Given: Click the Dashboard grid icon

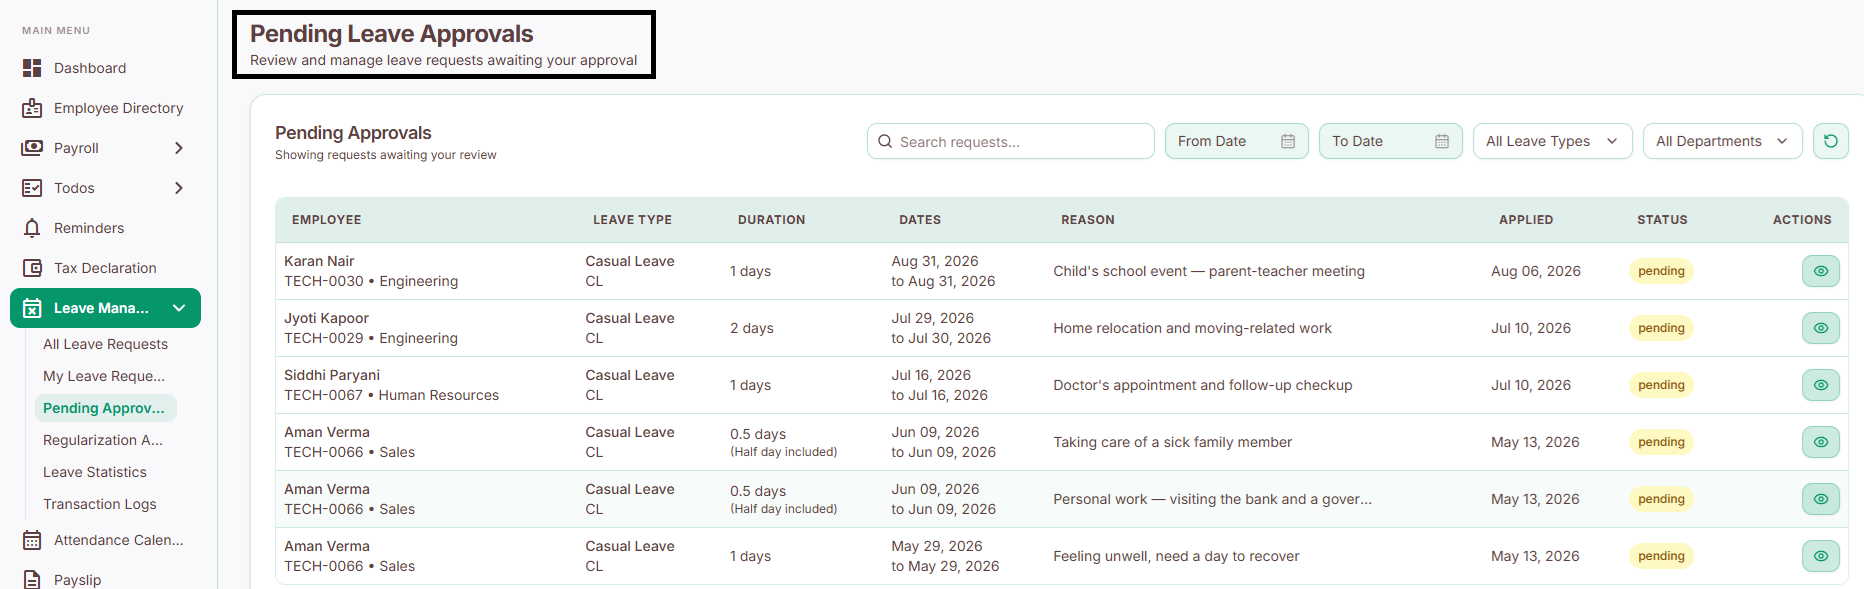Looking at the screenshot, I should (x=32, y=68).
